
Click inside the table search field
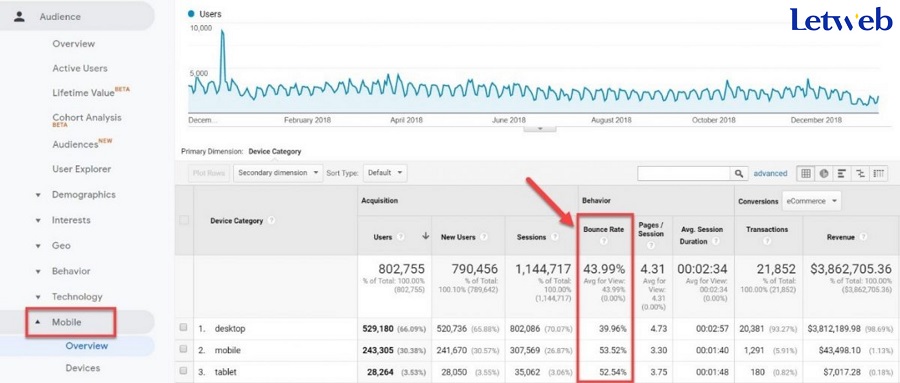coord(684,173)
